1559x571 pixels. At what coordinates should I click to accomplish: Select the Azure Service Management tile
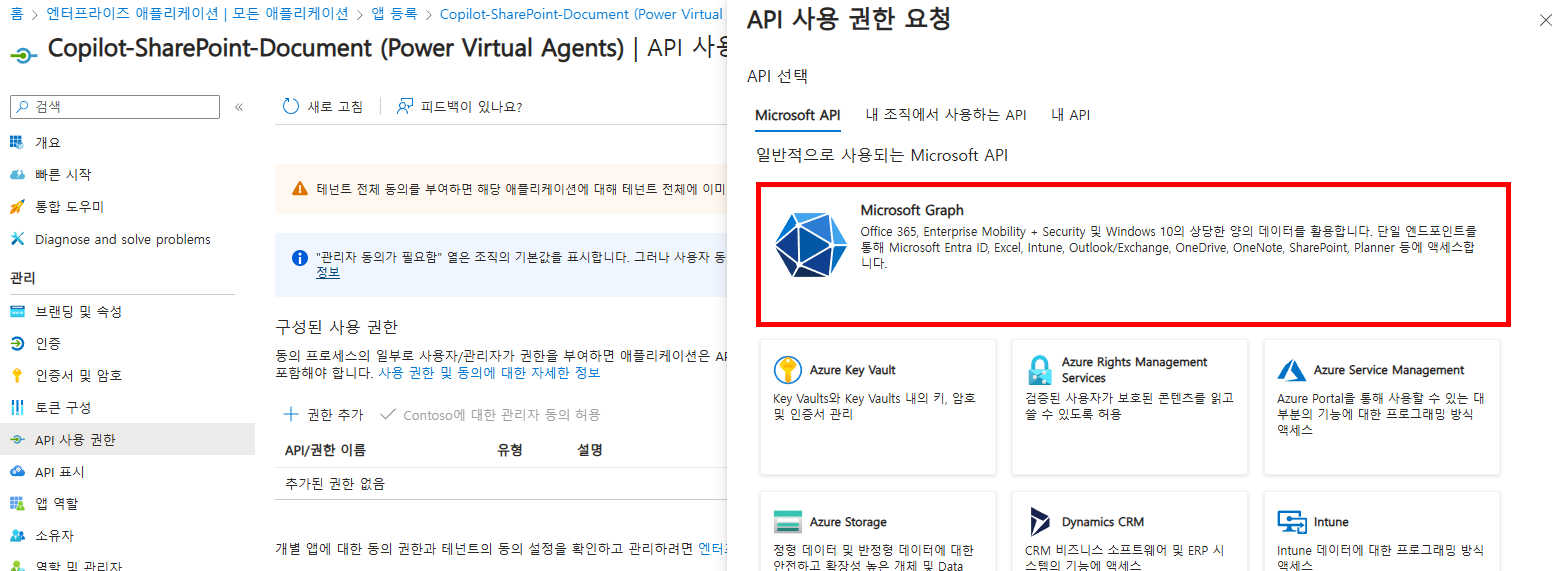tap(1381, 407)
